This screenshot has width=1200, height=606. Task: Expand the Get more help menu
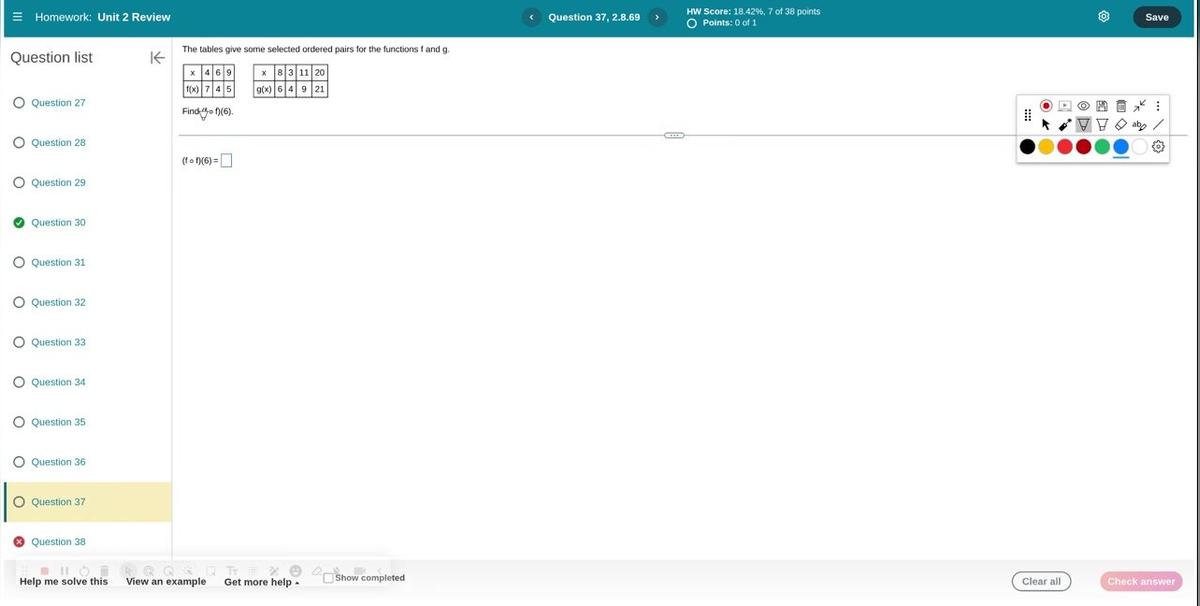coord(261,582)
